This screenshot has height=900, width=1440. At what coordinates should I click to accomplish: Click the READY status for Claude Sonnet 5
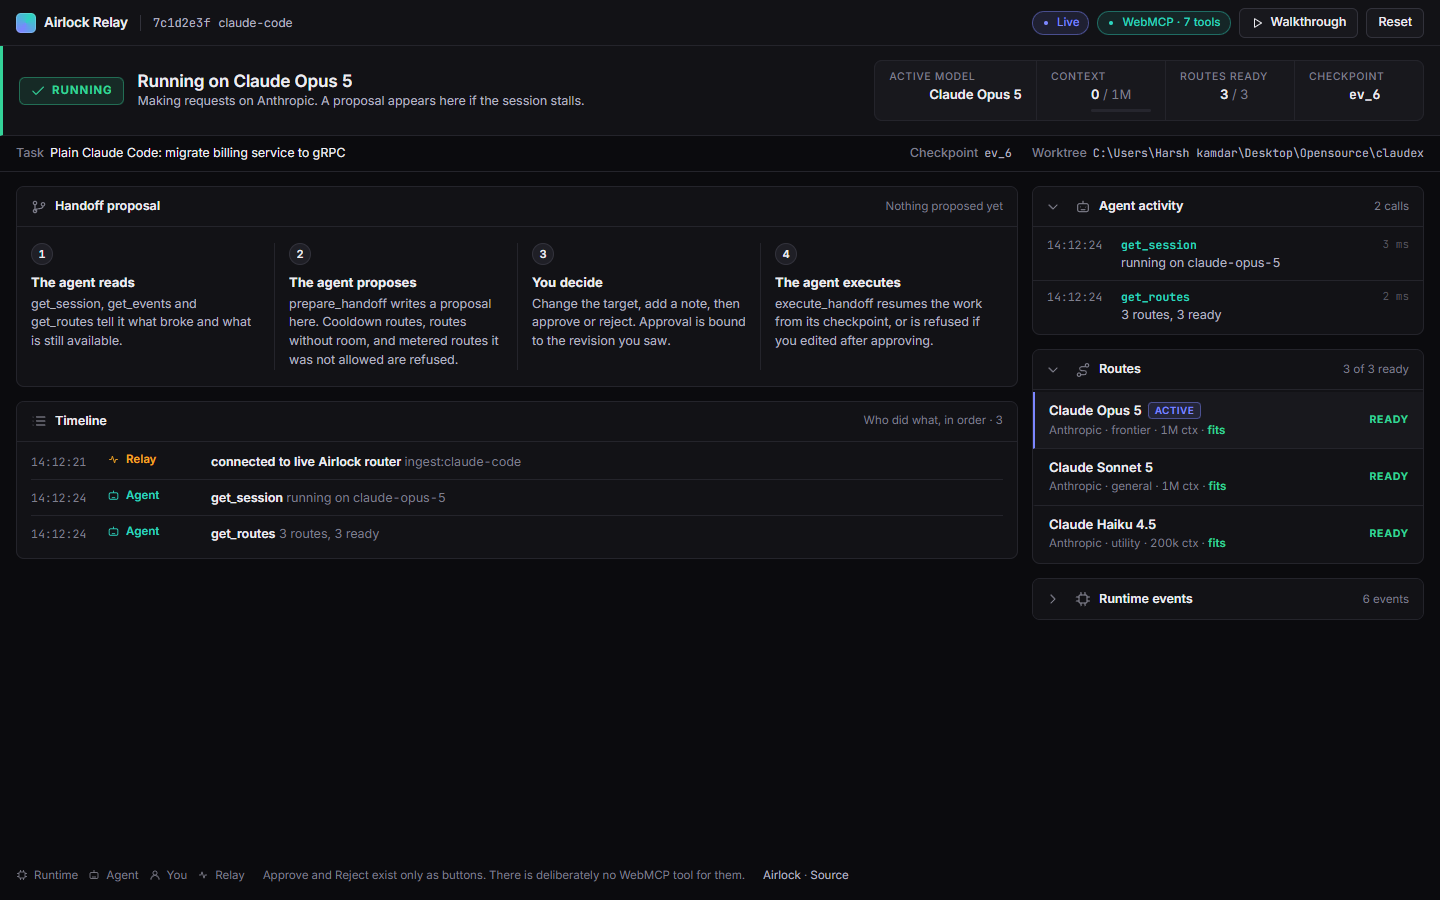1388,477
